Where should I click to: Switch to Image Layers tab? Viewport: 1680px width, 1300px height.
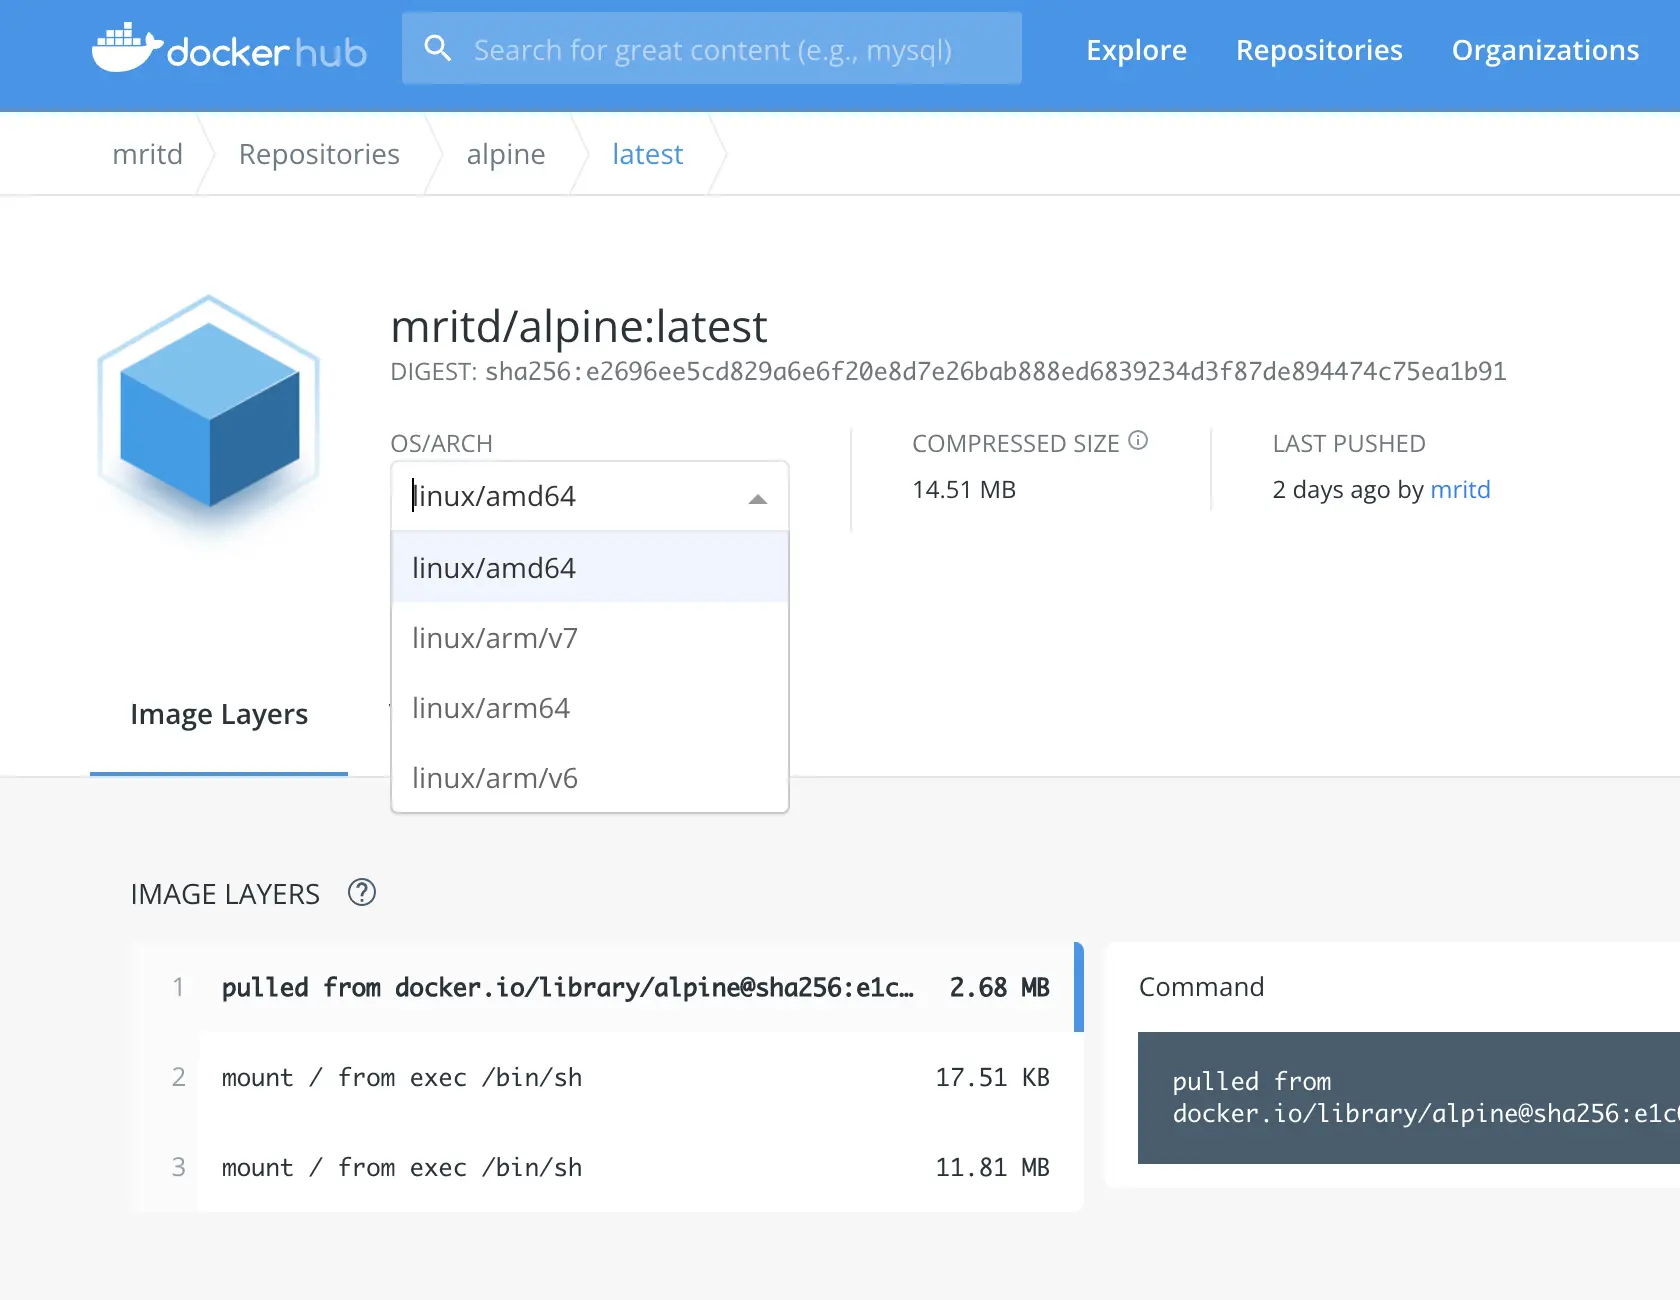point(219,714)
